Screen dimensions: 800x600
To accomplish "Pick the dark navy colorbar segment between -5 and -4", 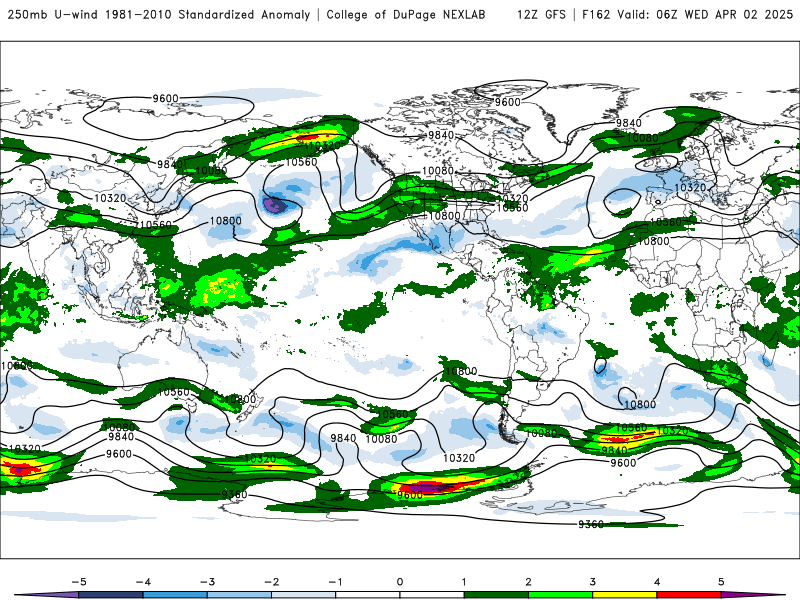I will 111,595.
